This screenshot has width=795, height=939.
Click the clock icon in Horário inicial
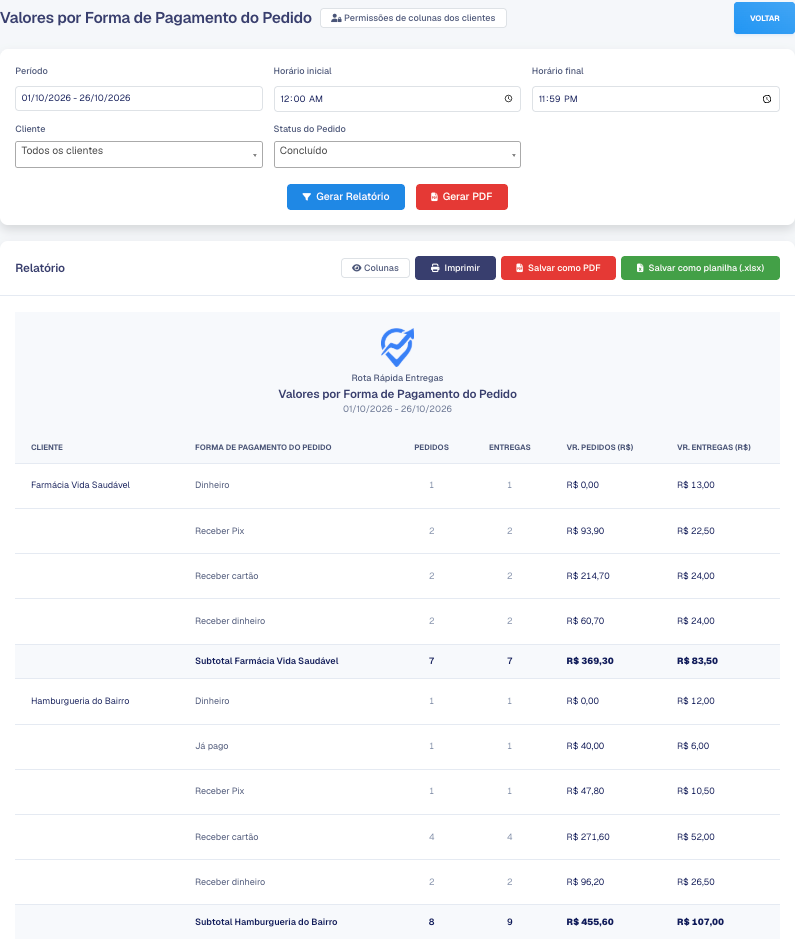tap(508, 99)
